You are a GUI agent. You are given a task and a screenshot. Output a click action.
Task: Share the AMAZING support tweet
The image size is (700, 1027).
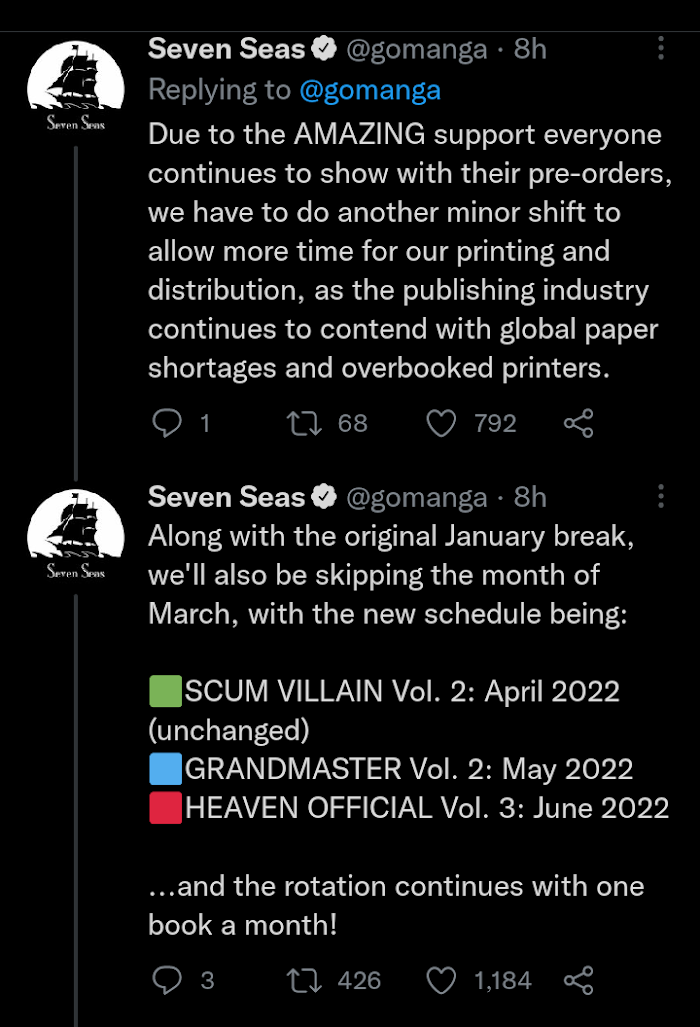pyautogui.click(x=579, y=423)
